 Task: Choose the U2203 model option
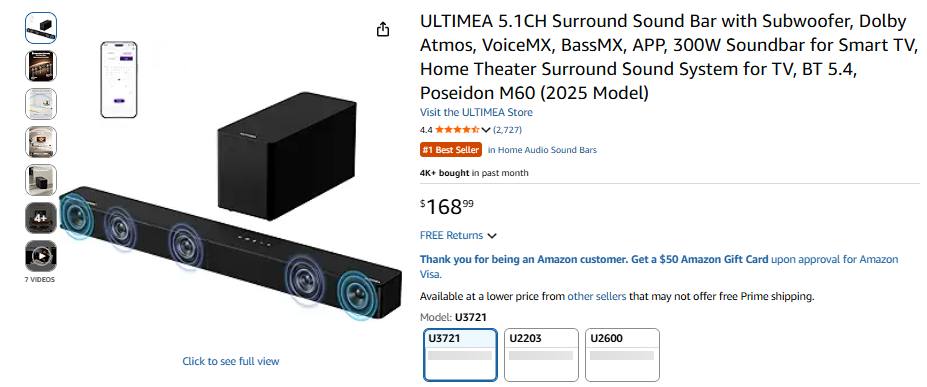tap(541, 355)
